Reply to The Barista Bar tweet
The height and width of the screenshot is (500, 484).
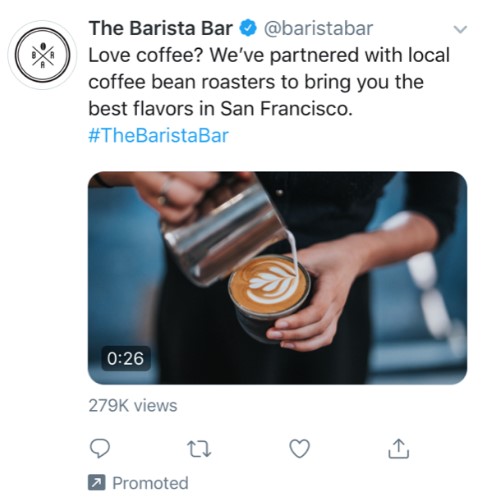tap(100, 448)
